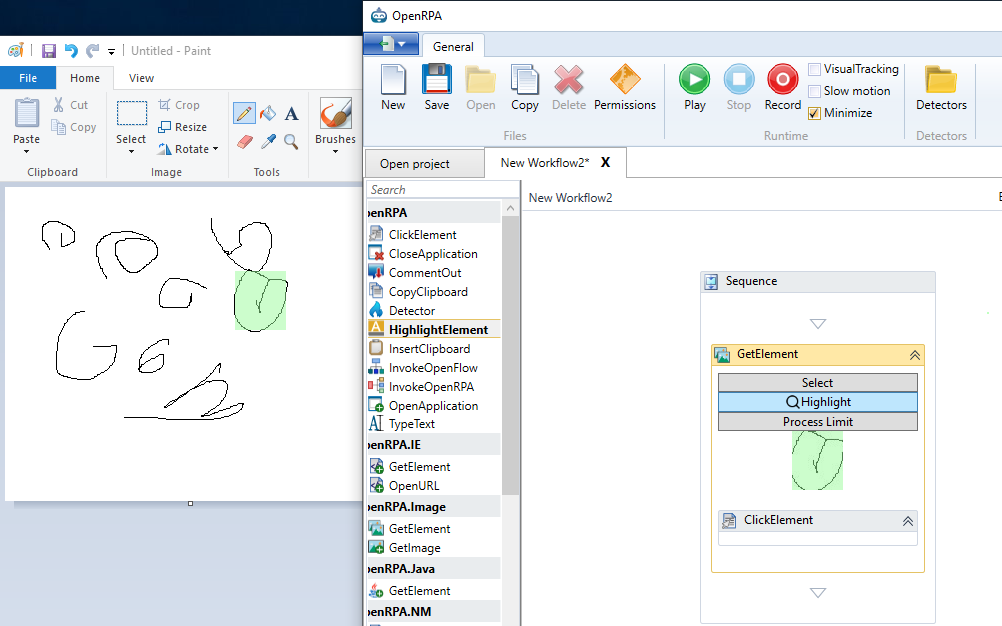This screenshot has width=1002, height=626.
Task: Click the Process Limit button
Action: point(817,422)
